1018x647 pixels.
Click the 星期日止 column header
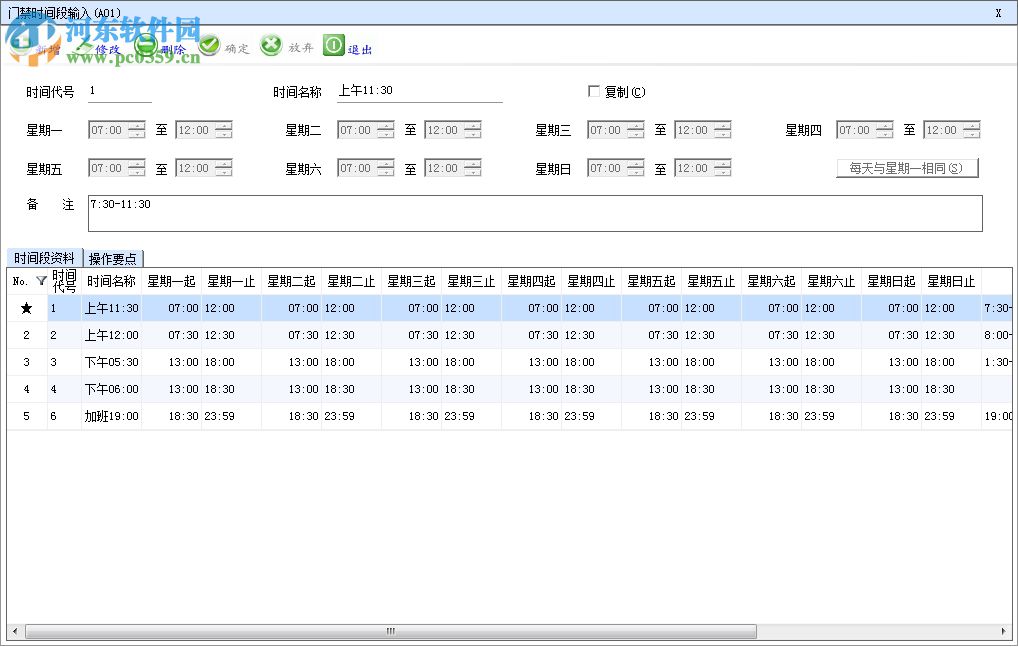(x=951, y=281)
